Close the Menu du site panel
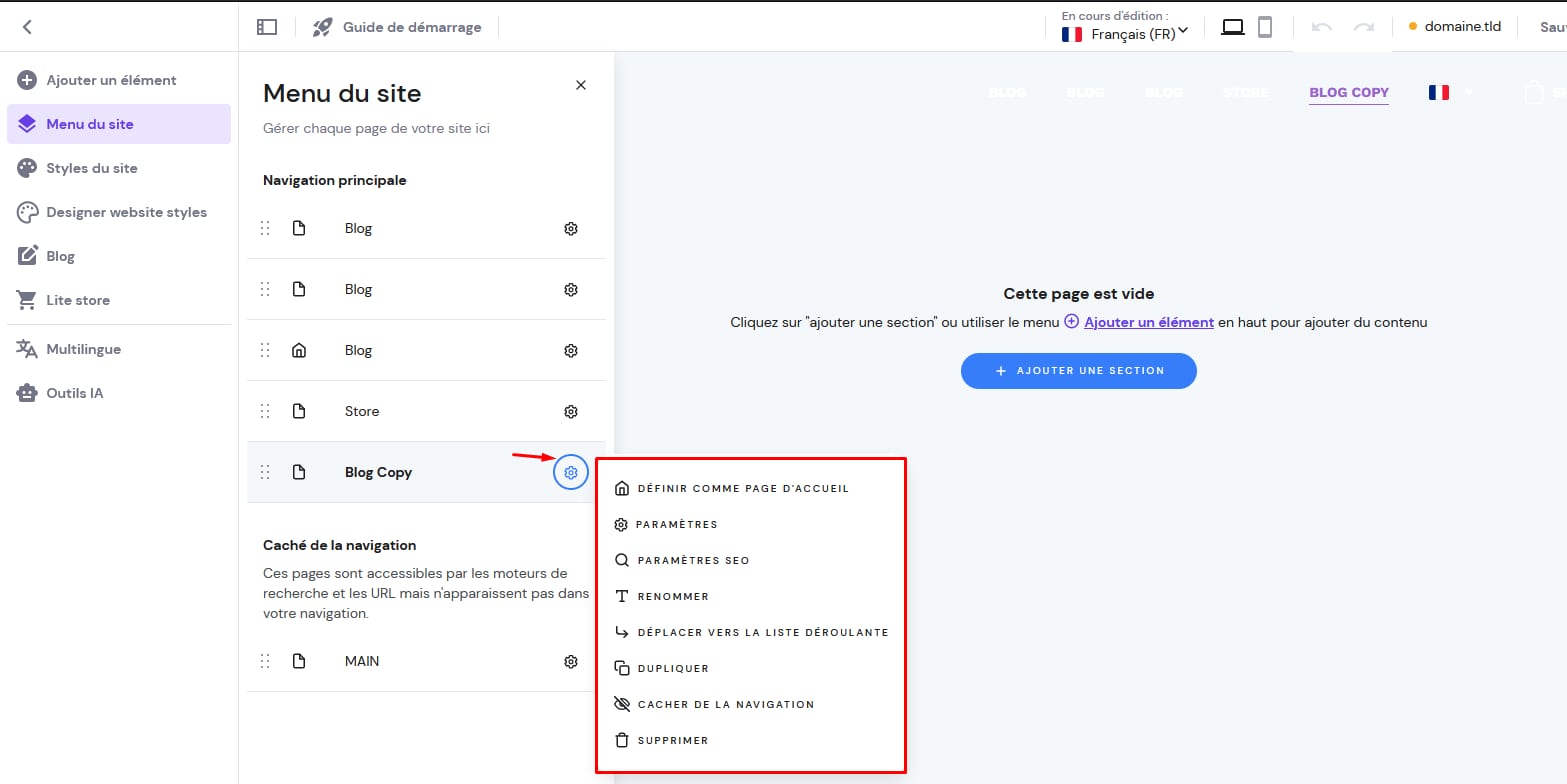The image size is (1567, 784). tap(581, 85)
